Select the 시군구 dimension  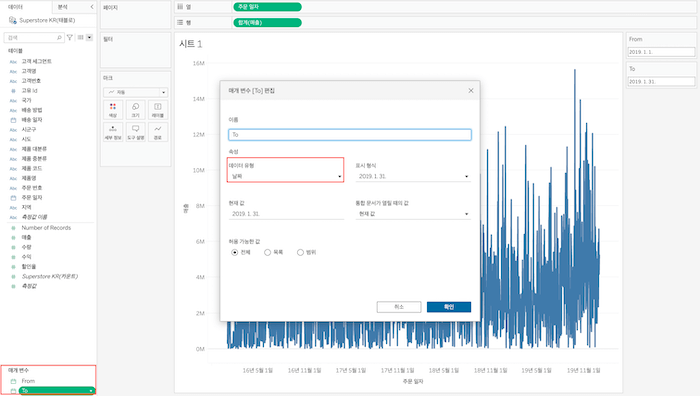click(x=29, y=129)
